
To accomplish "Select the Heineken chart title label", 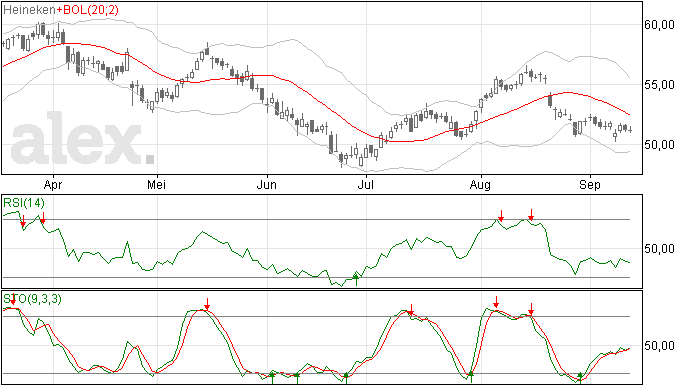I will pos(29,10).
